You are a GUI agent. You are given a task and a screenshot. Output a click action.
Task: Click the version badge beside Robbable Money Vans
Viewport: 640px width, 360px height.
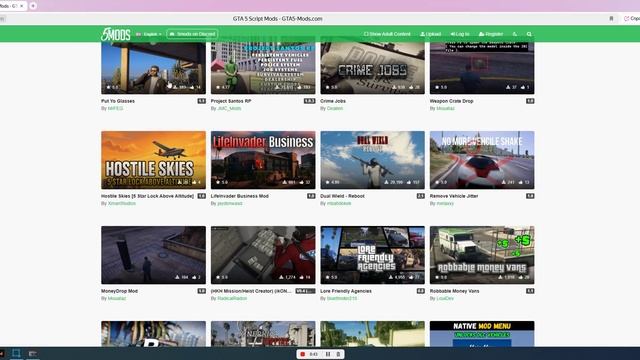coord(530,291)
